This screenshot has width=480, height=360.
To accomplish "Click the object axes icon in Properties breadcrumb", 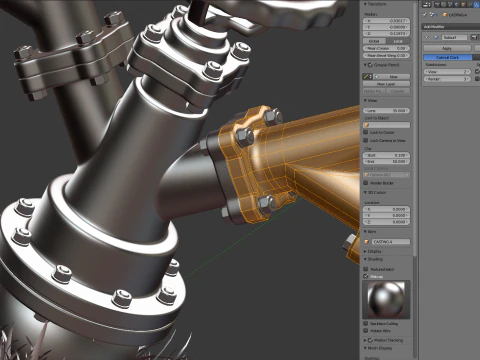I will [432, 15].
